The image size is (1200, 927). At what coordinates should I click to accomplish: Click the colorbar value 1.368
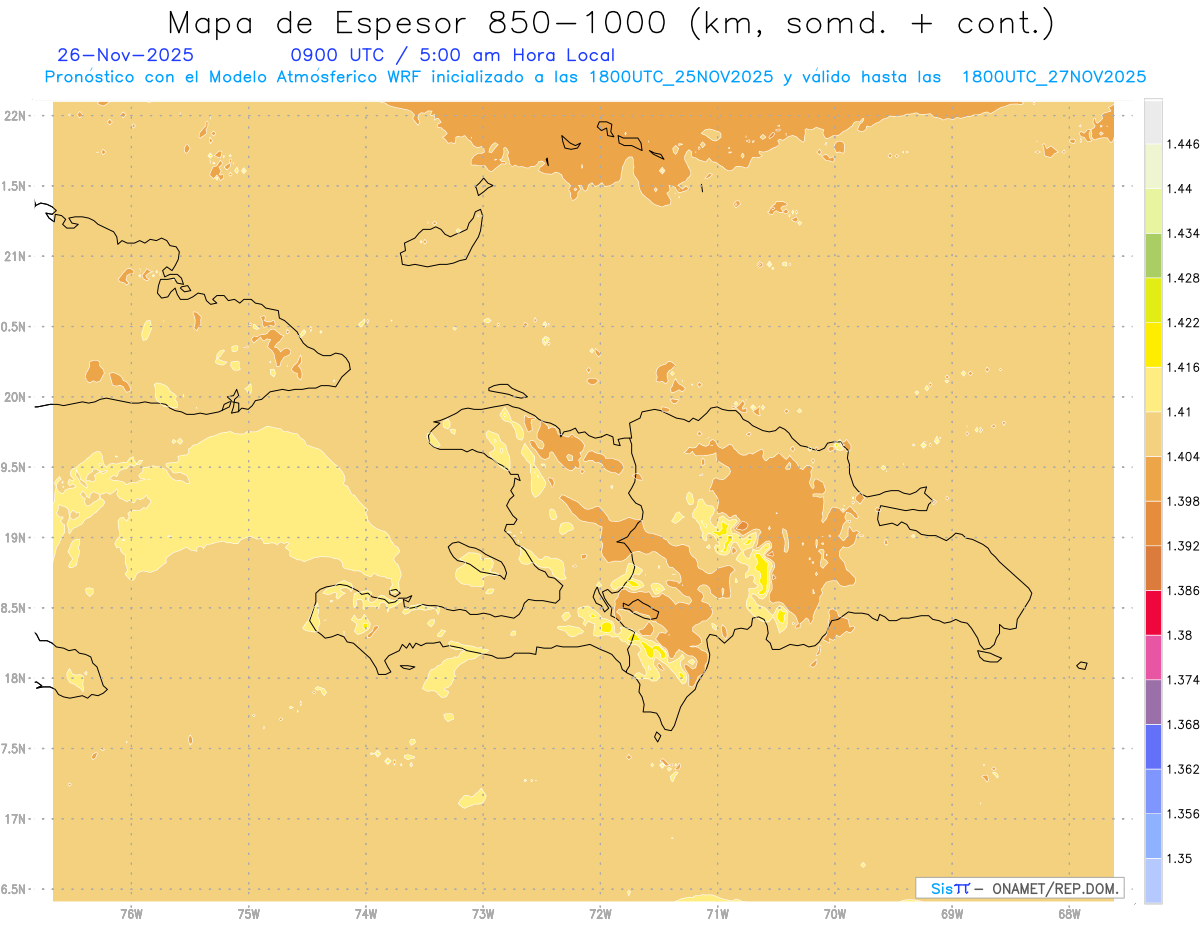1185,724
